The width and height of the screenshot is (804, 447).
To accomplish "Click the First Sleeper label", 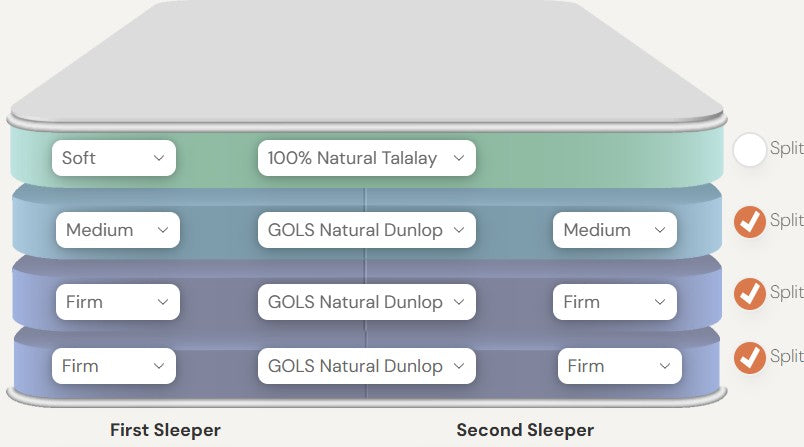I will click(165, 430).
